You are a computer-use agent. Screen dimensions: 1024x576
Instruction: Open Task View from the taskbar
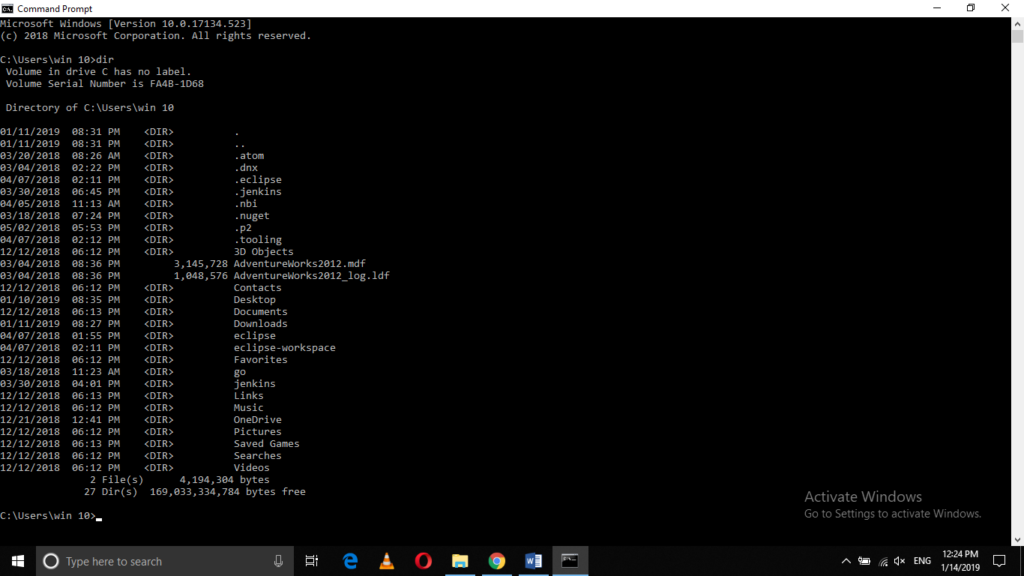(311, 561)
